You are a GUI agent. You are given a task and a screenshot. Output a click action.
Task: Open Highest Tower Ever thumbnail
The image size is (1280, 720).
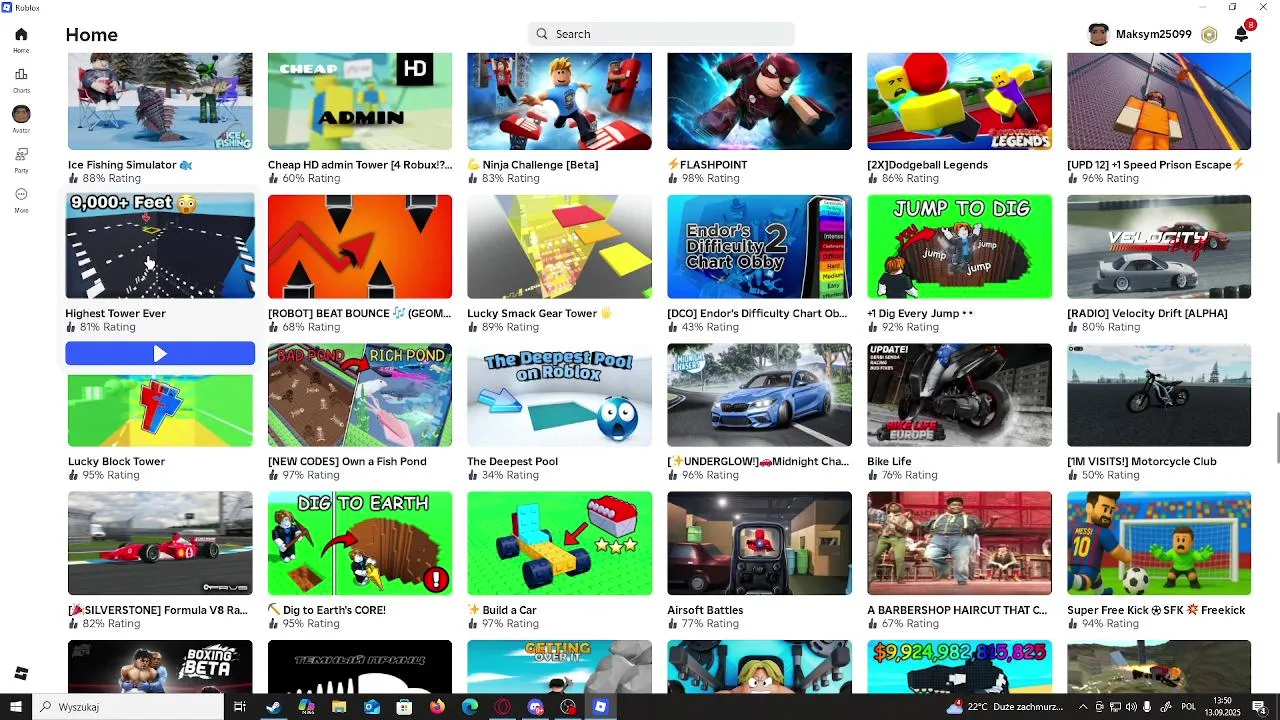click(x=160, y=246)
